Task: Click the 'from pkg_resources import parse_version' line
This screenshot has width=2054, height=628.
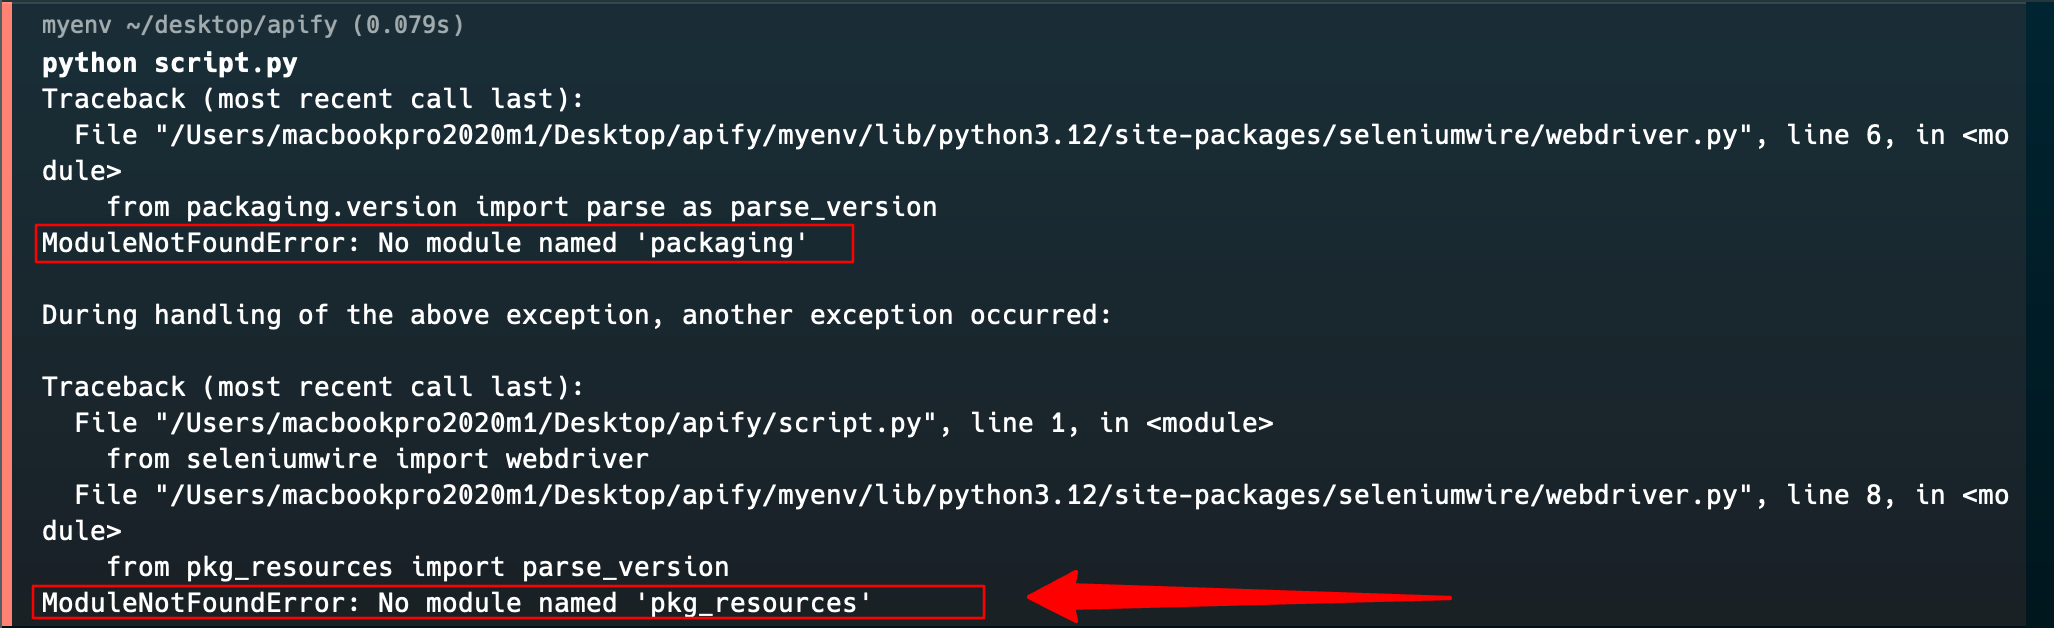Action: point(417,567)
